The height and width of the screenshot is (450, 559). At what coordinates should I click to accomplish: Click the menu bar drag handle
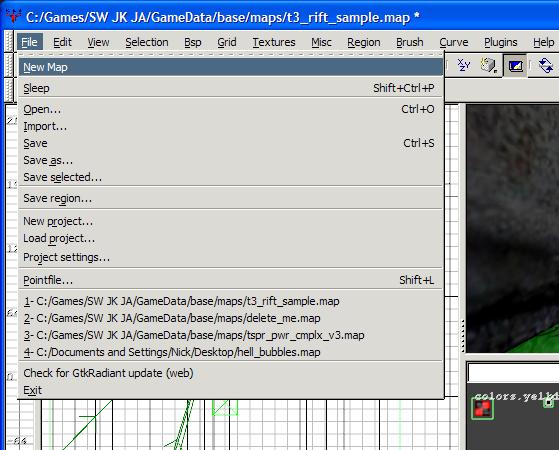[x=9, y=41]
